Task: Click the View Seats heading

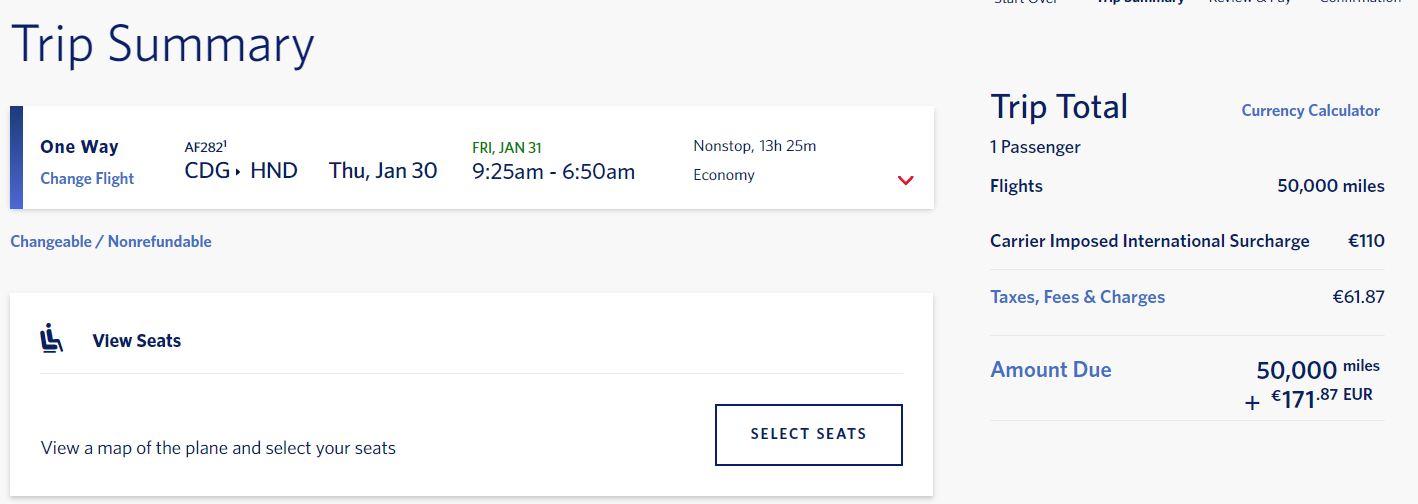Action: pos(137,341)
